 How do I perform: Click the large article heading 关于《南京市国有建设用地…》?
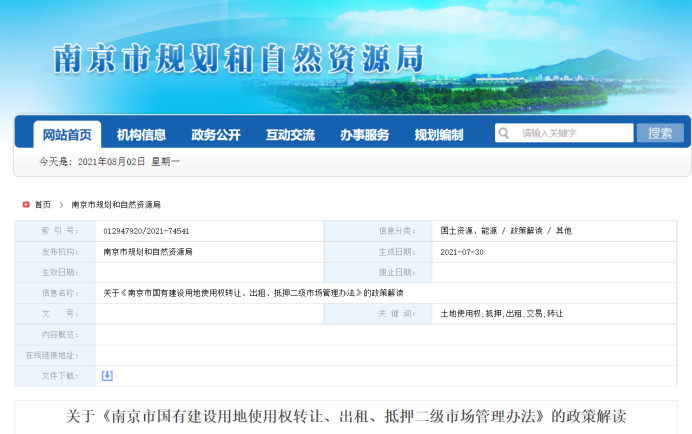click(346, 416)
